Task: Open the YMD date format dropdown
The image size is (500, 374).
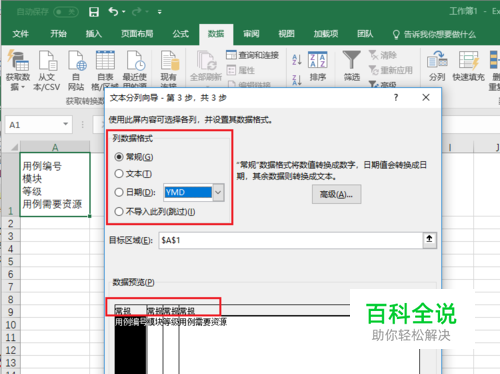Action: point(218,192)
